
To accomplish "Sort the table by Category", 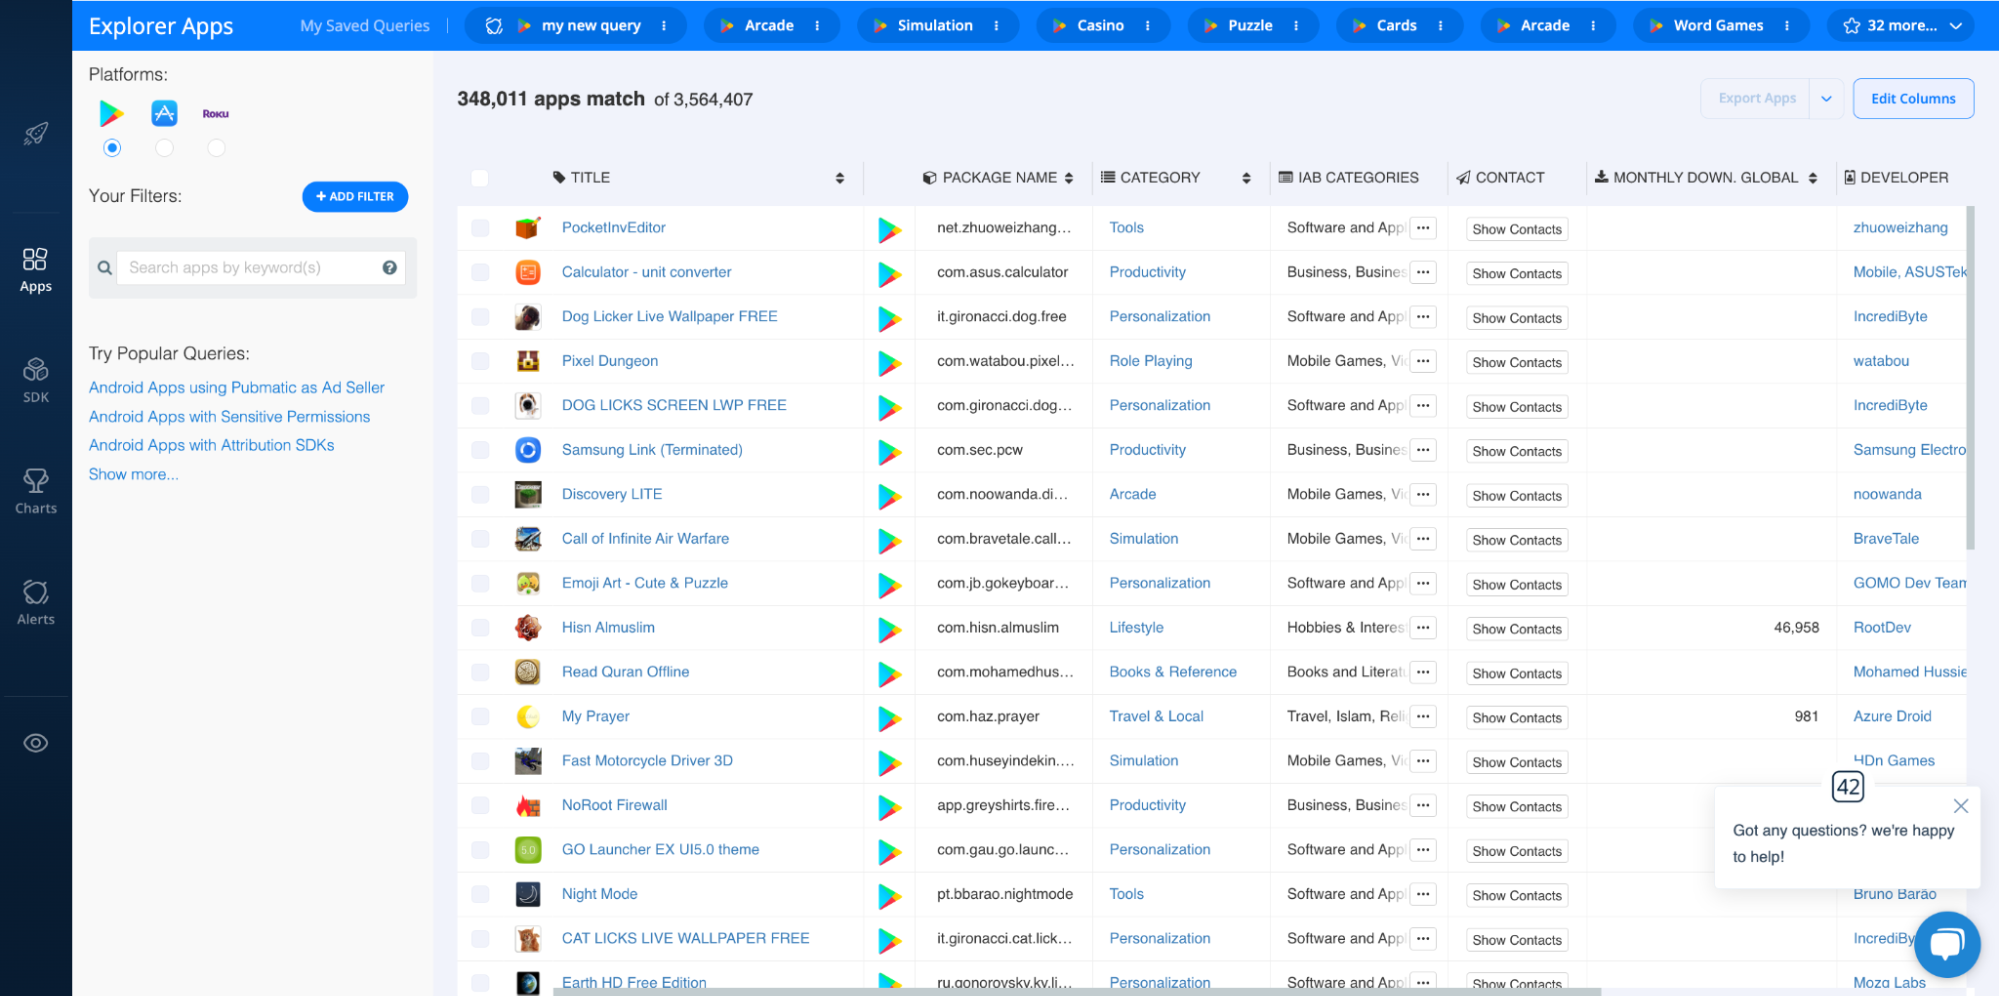I will pos(1246,178).
